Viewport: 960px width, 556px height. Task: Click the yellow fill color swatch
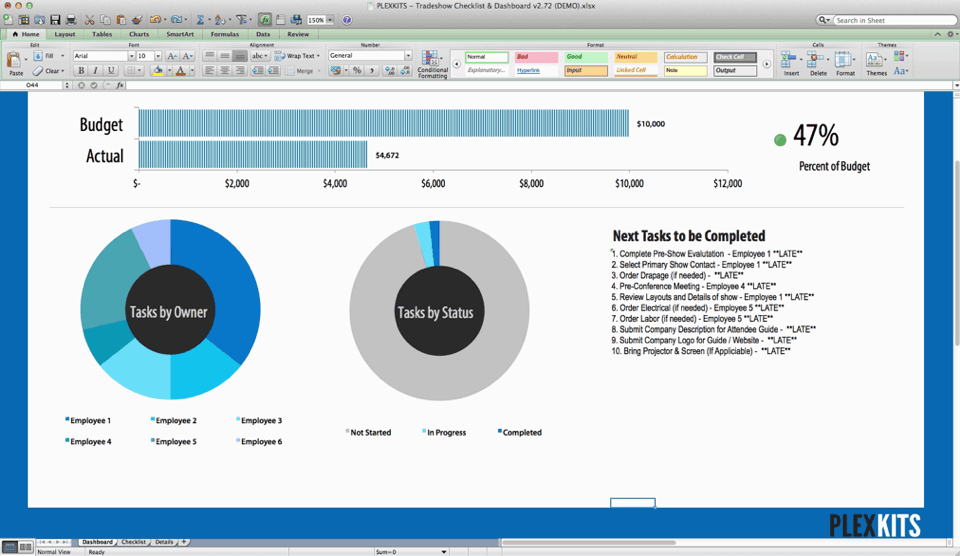click(158, 71)
